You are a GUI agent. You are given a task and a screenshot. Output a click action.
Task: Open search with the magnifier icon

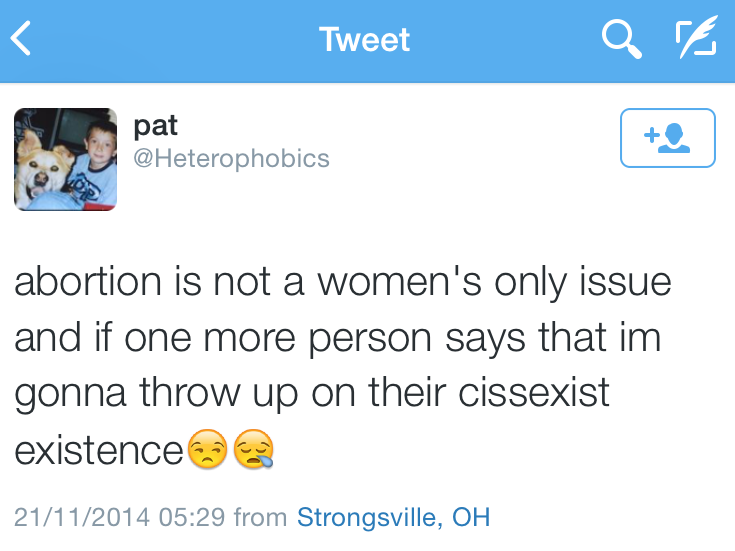(x=621, y=40)
